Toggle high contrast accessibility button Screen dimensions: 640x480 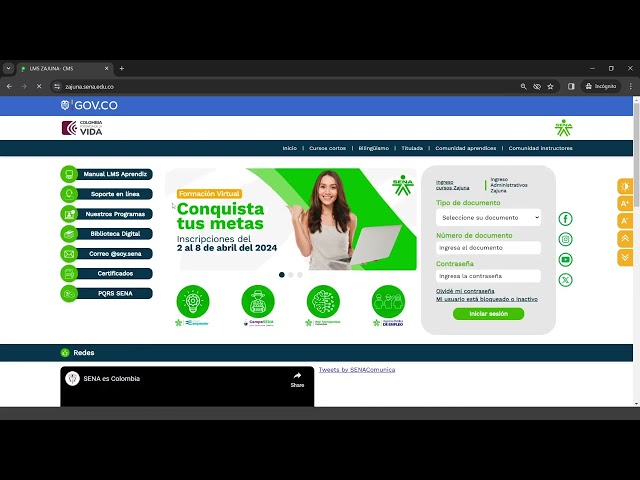pyautogui.click(x=625, y=186)
